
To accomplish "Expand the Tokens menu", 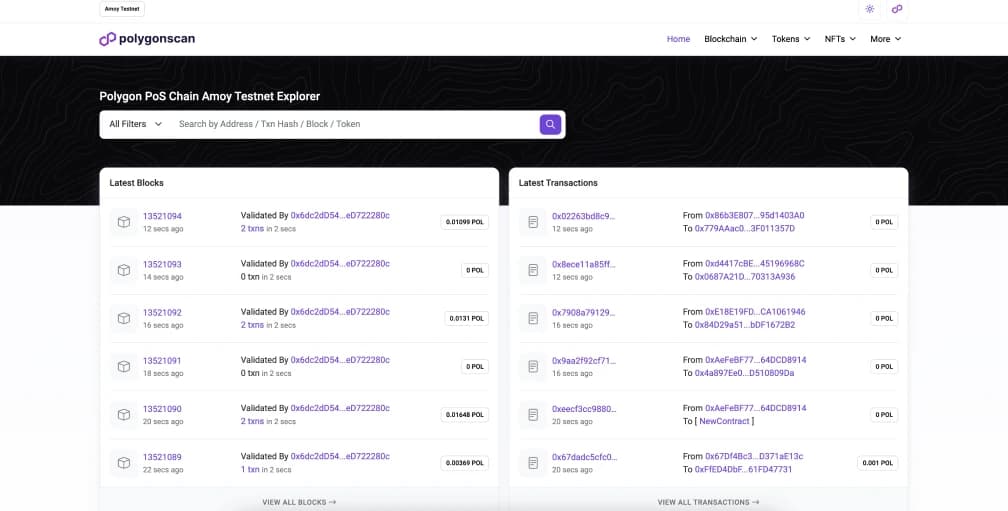I will [791, 39].
